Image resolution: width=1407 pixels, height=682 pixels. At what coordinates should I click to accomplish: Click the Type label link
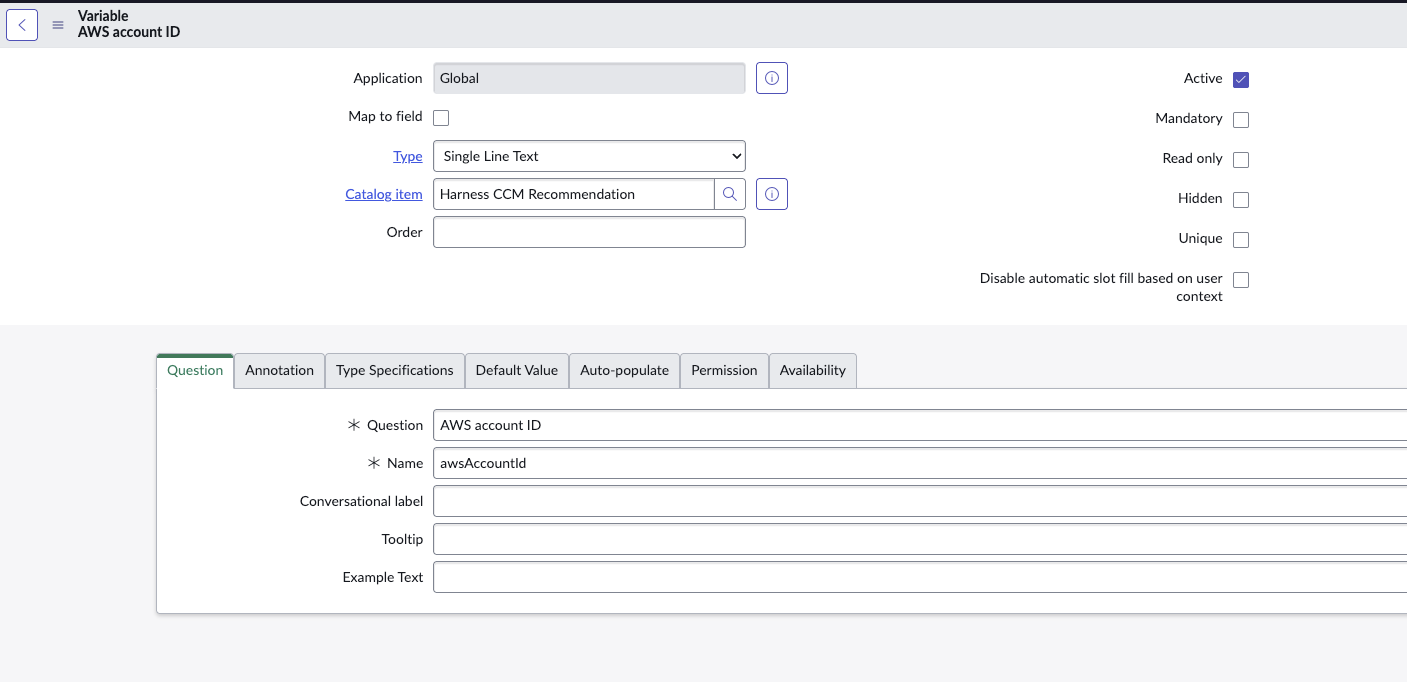coord(407,156)
